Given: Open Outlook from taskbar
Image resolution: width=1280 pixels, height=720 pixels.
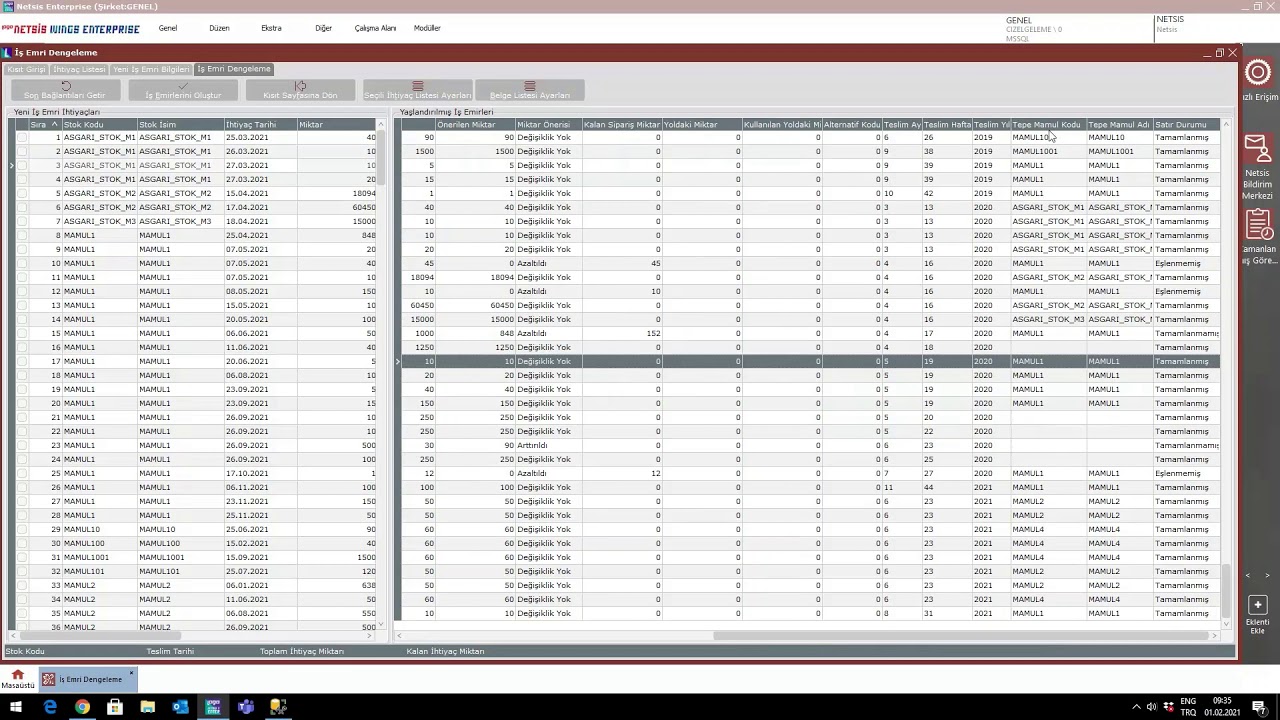Looking at the screenshot, I should click(x=180, y=708).
